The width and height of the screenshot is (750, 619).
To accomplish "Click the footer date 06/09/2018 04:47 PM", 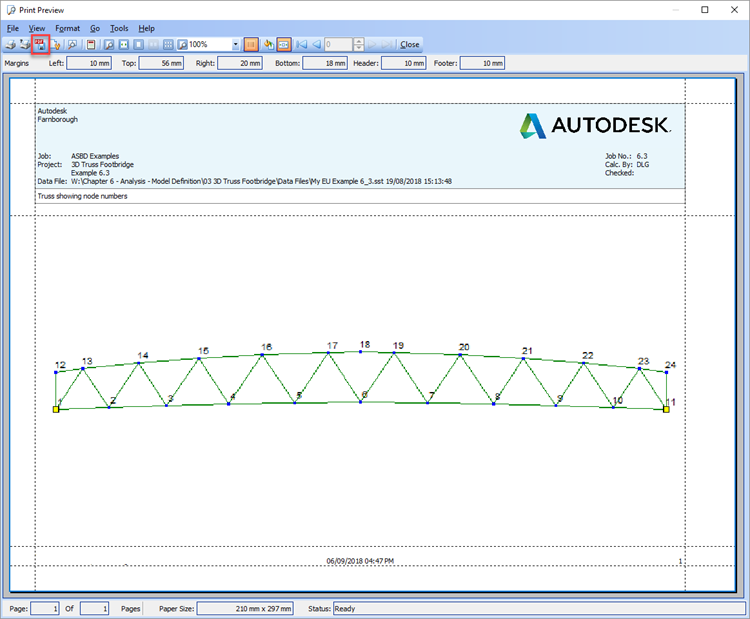I will (x=360, y=561).
